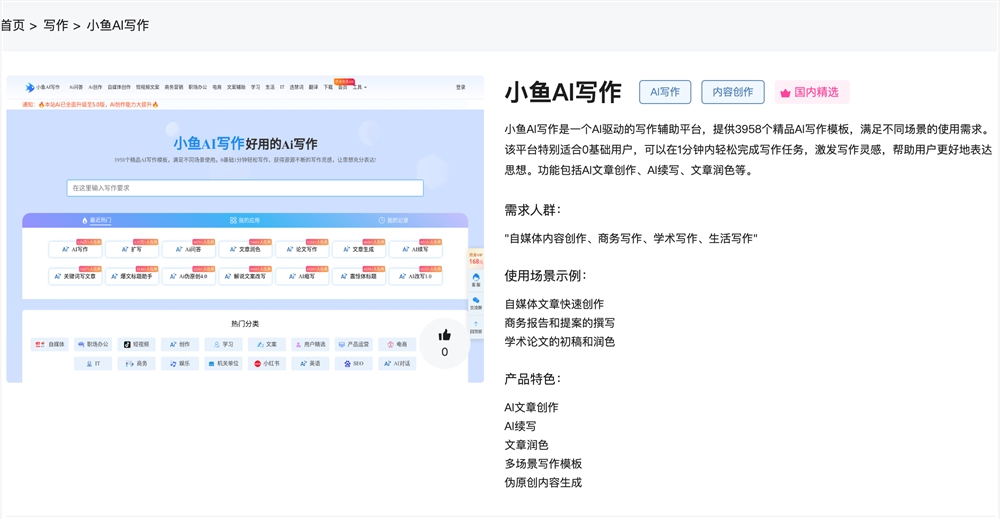This screenshot has height=519, width=1000.
Task: Click the 自媒体文章快速创作 line
Action: pos(554,304)
